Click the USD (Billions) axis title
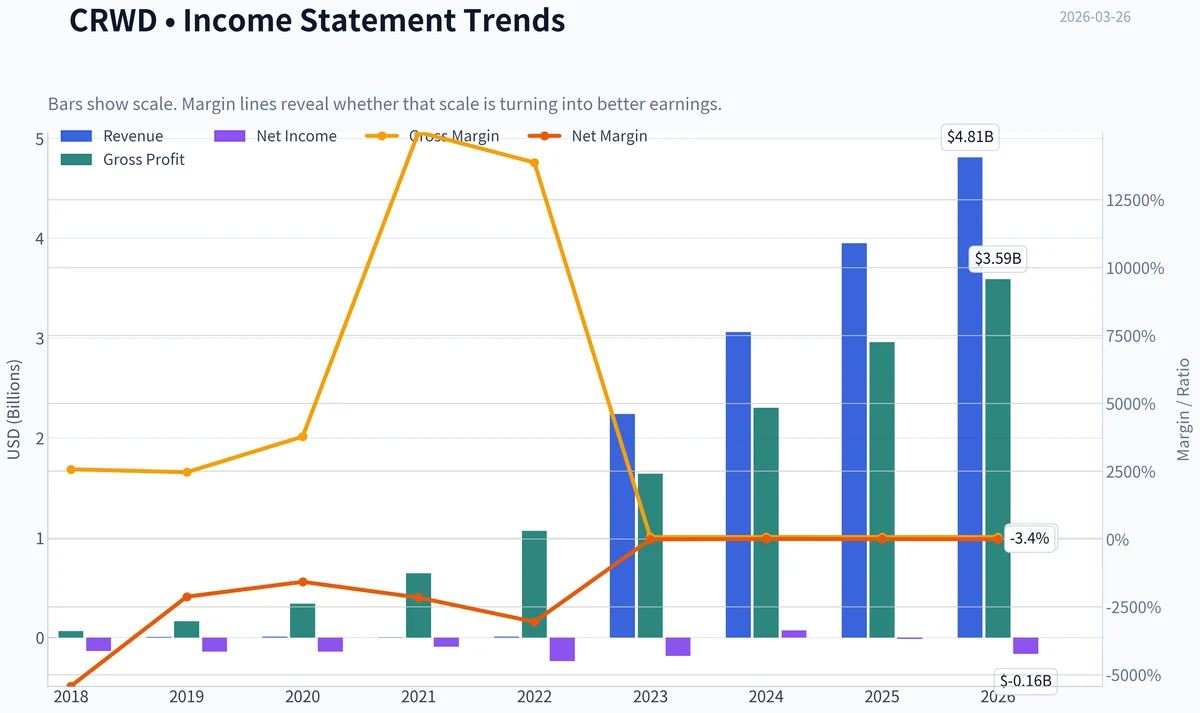 (14, 409)
